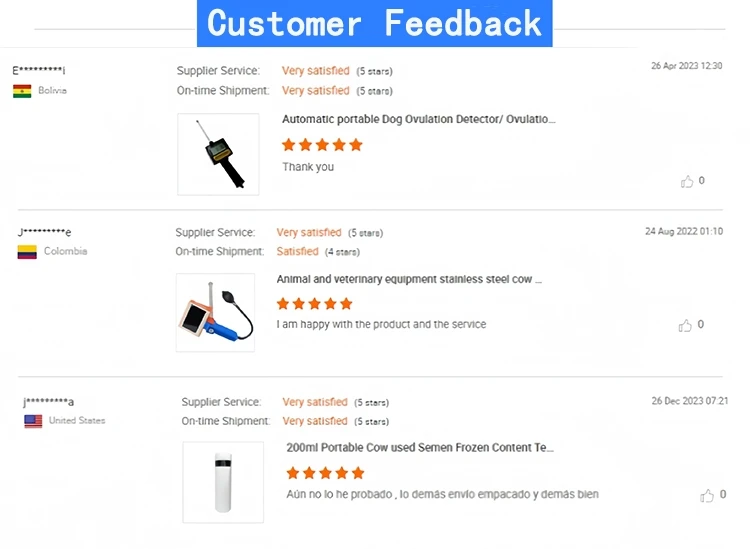
Task: Open Automatic portable Dog Ovulation Detector link
Action: click(x=418, y=119)
